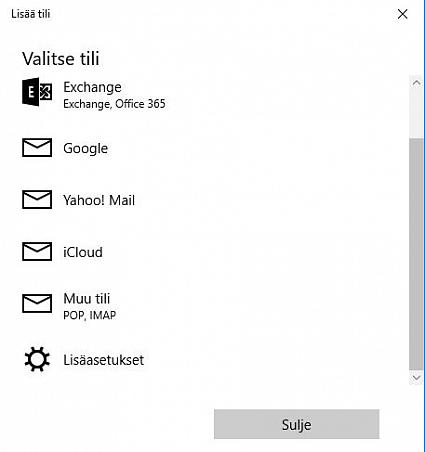This screenshot has height=452, width=425.
Task: Click the scroll up arrow
Action: click(x=416, y=82)
